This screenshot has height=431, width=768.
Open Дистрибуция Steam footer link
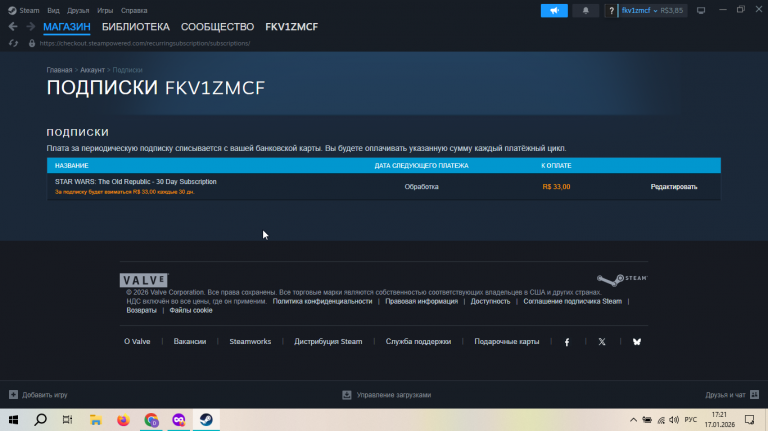point(328,341)
